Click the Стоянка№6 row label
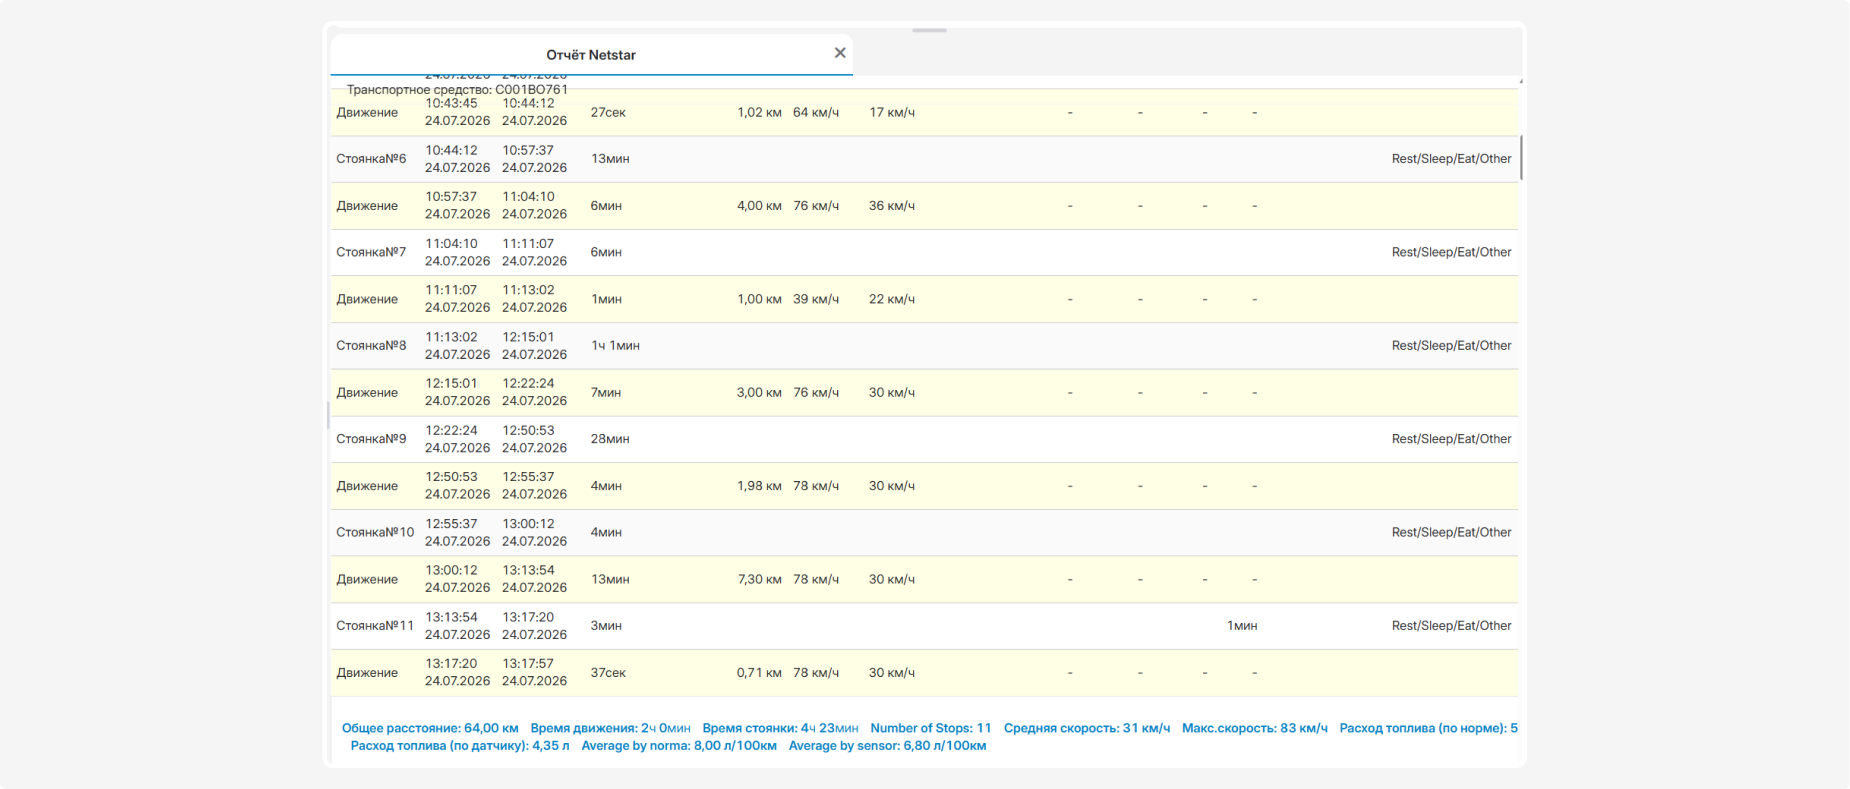Image resolution: width=1850 pixels, height=789 pixels. (371, 159)
